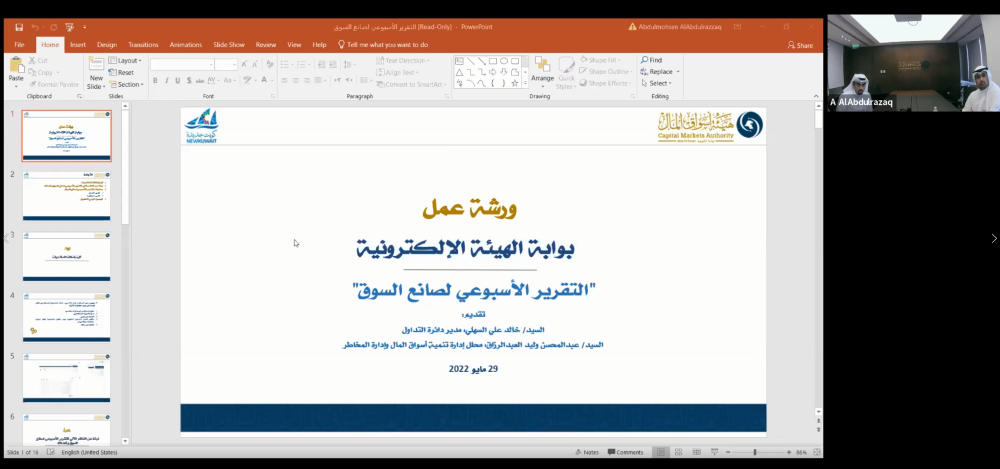Click the Find magnifier tool

click(652, 60)
